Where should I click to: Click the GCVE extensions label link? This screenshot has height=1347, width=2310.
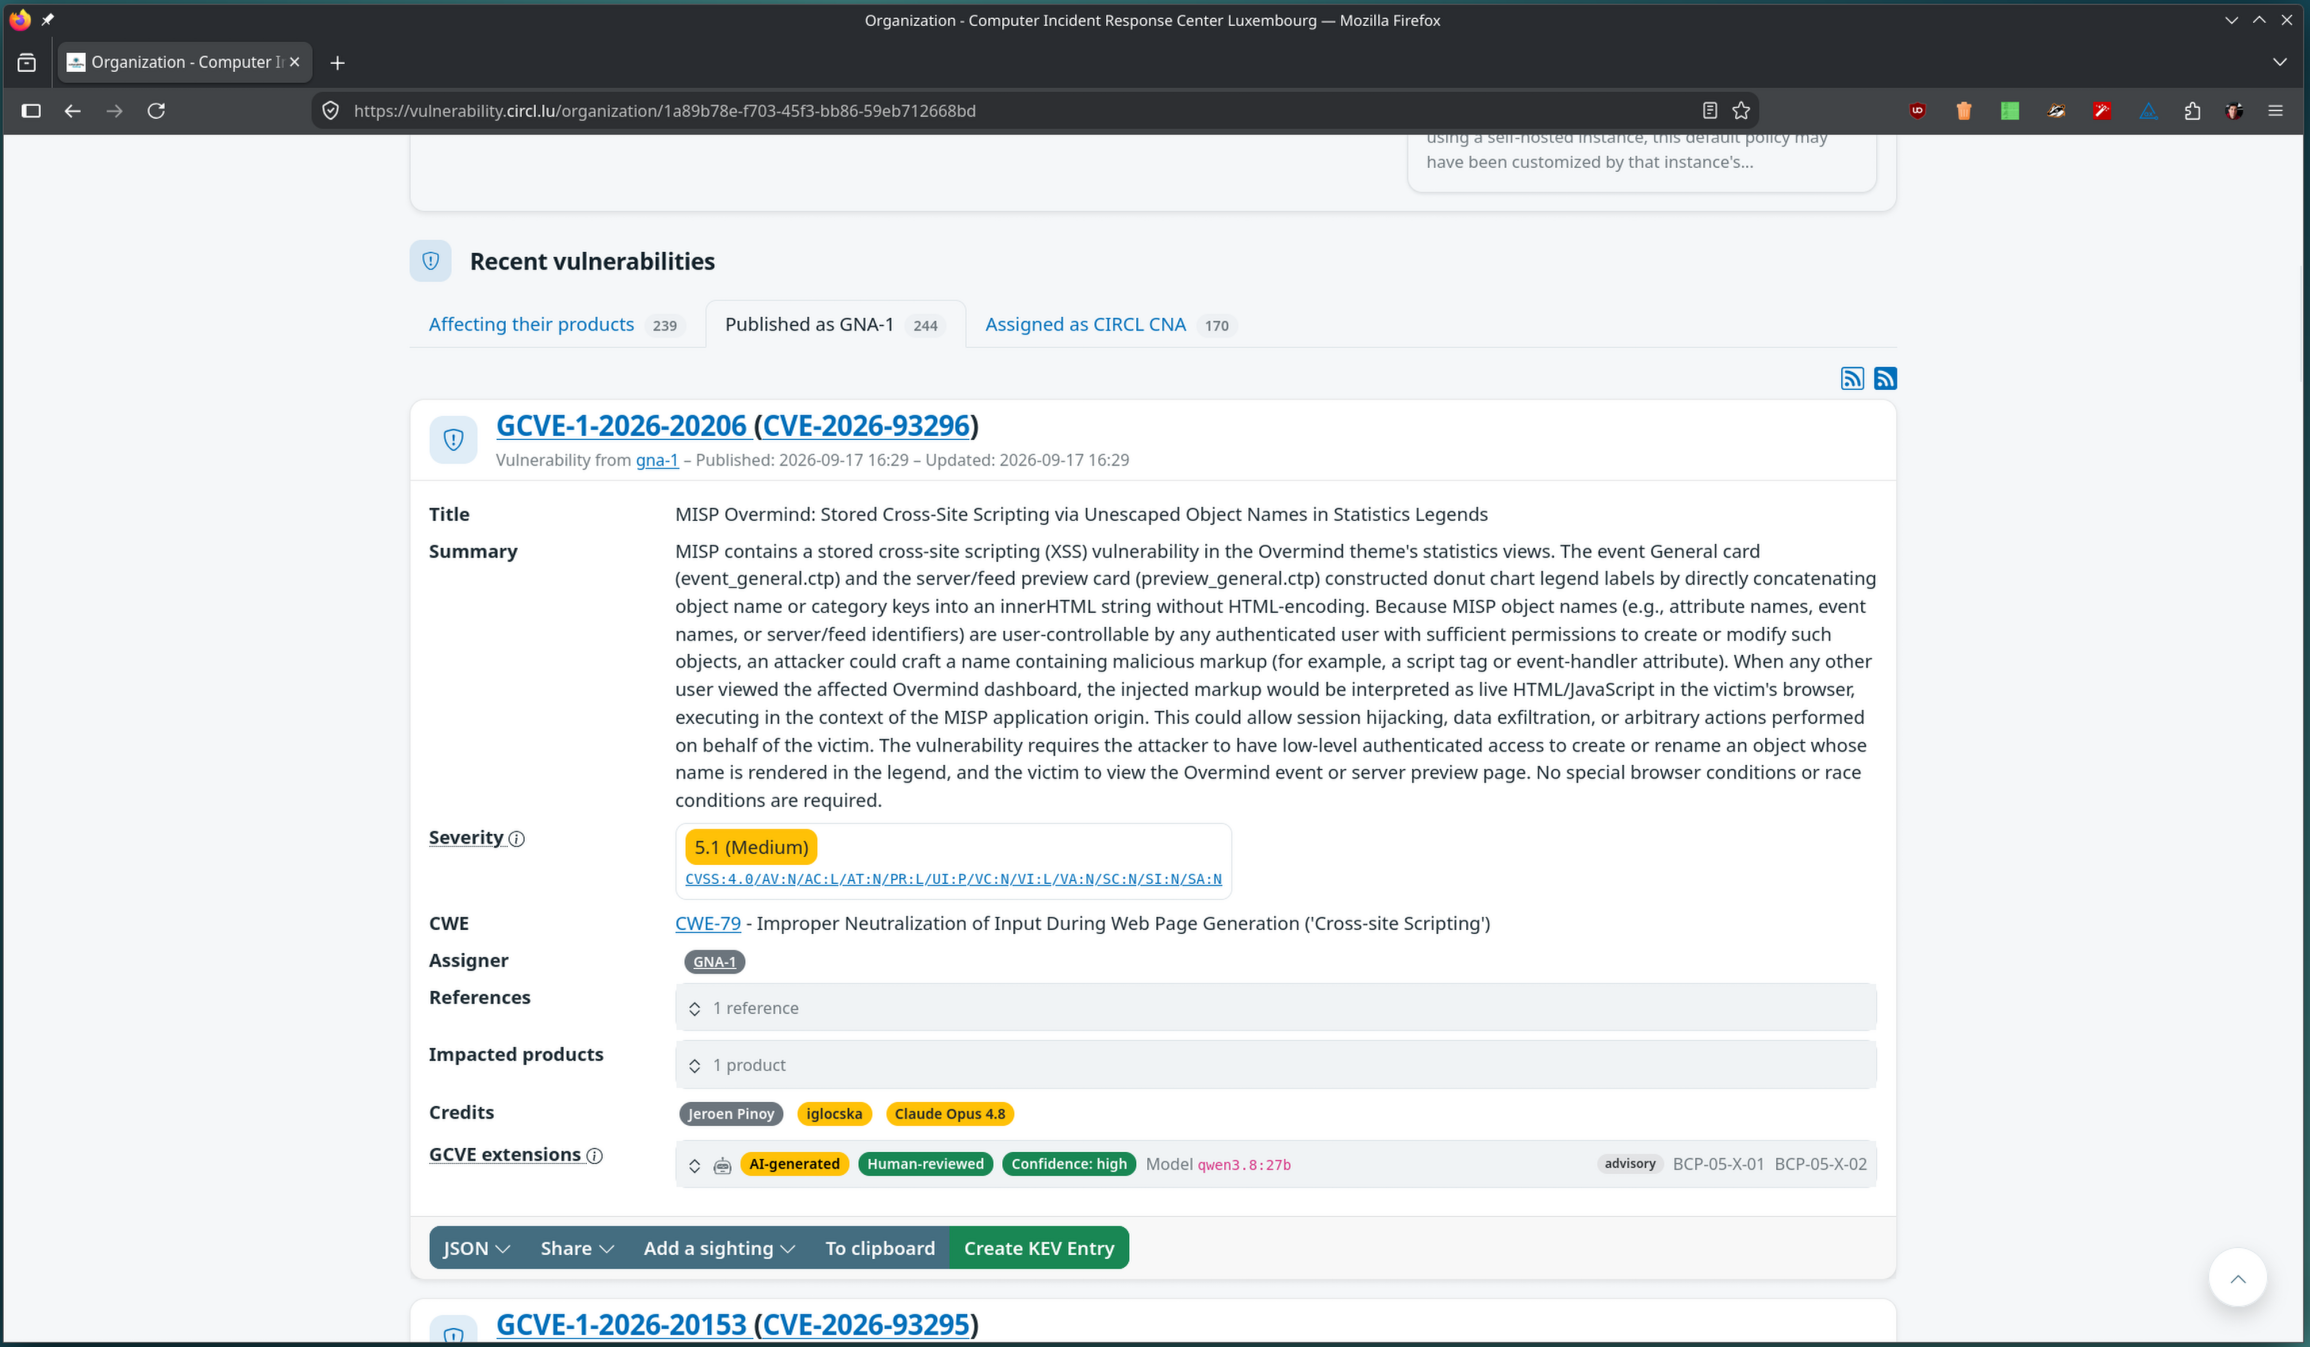click(505, 1155)
